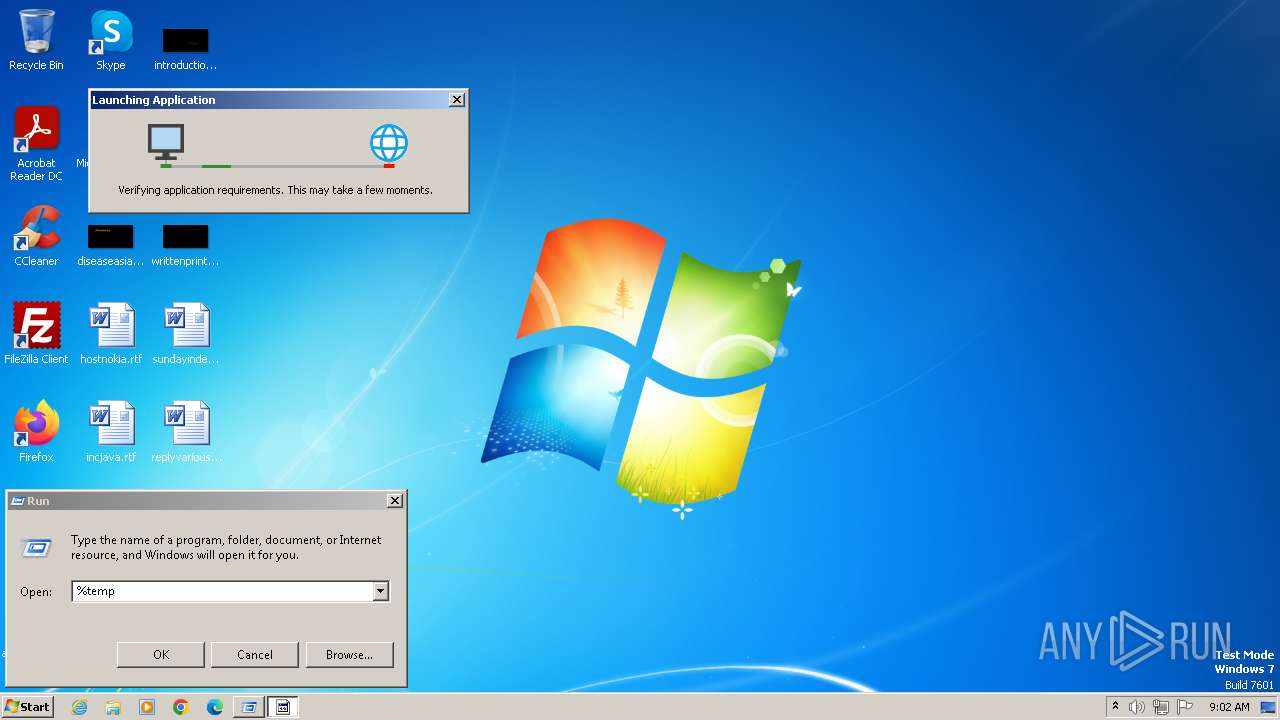Close the Launching Application dialog
The image size is (1280, 720).
pyautogui.click(x=457, y=100)
